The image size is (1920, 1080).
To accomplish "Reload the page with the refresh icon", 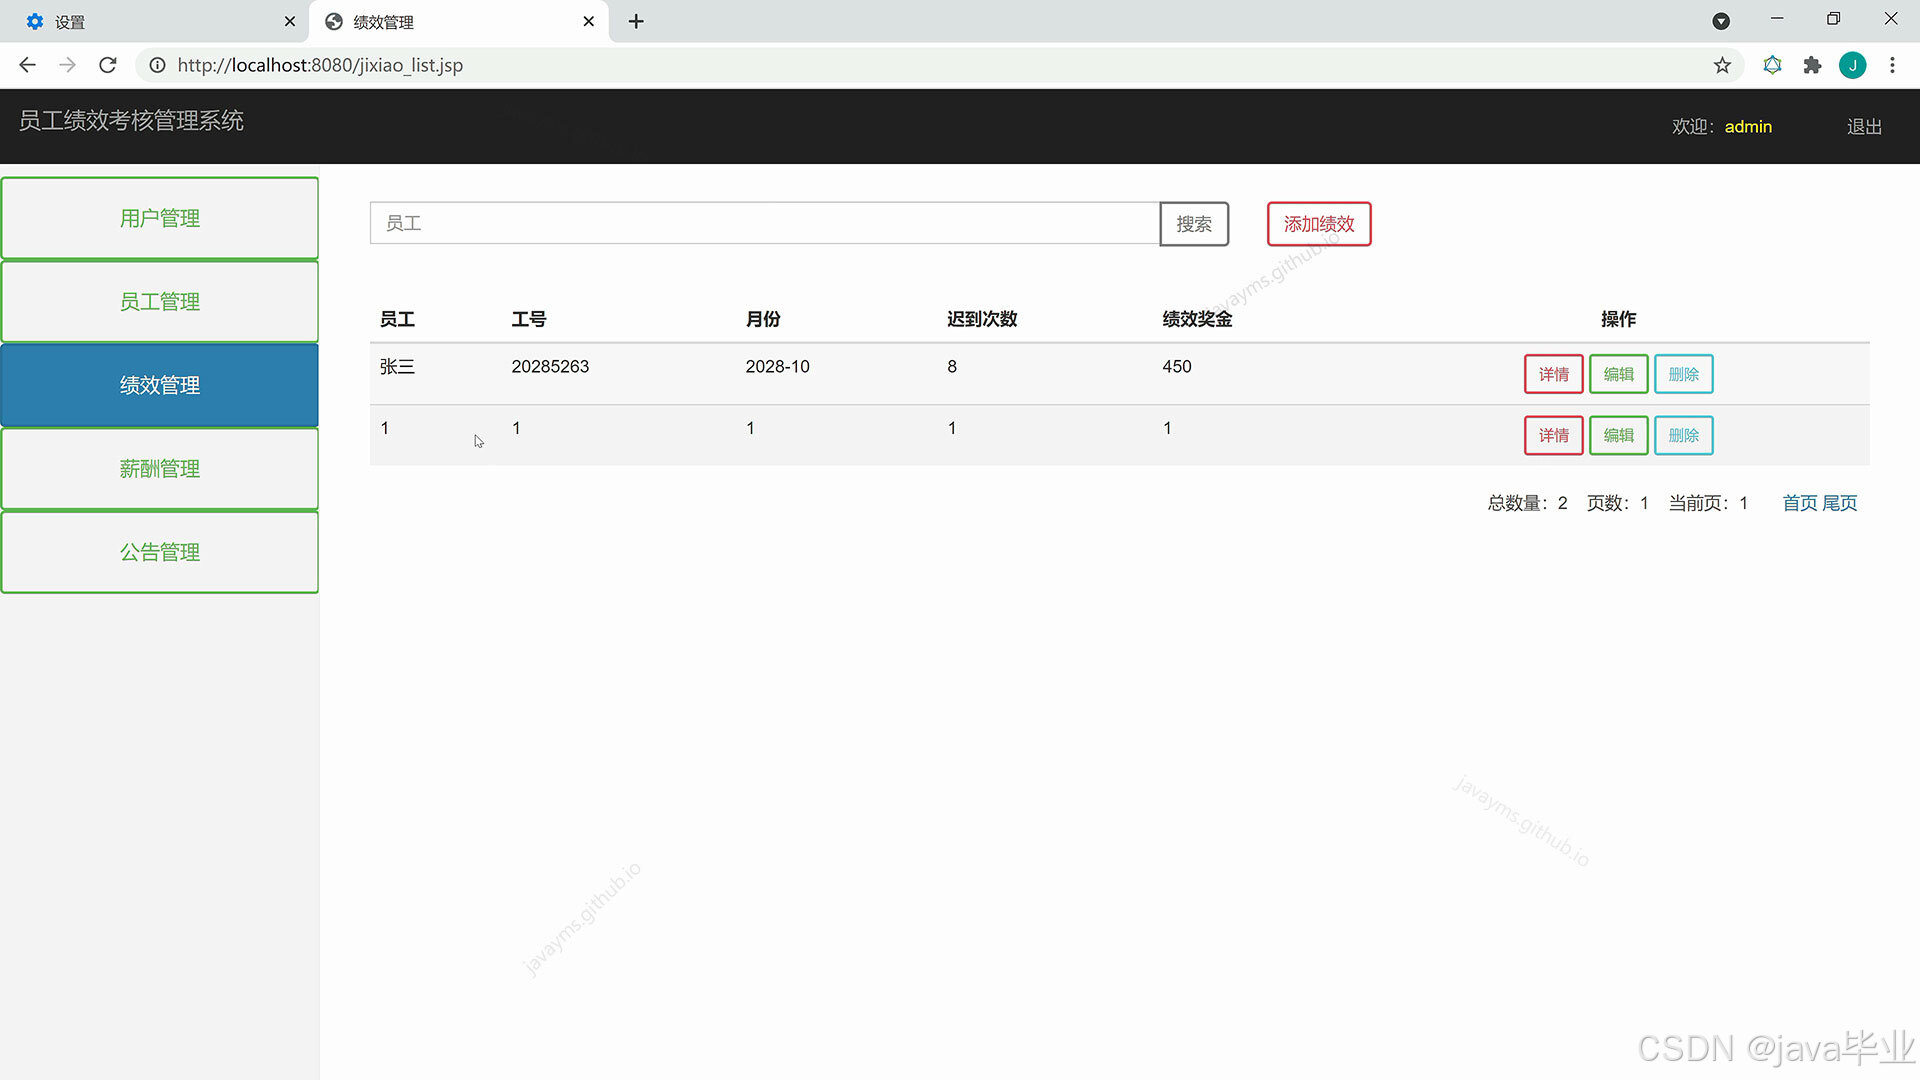I will click(108, 65).
